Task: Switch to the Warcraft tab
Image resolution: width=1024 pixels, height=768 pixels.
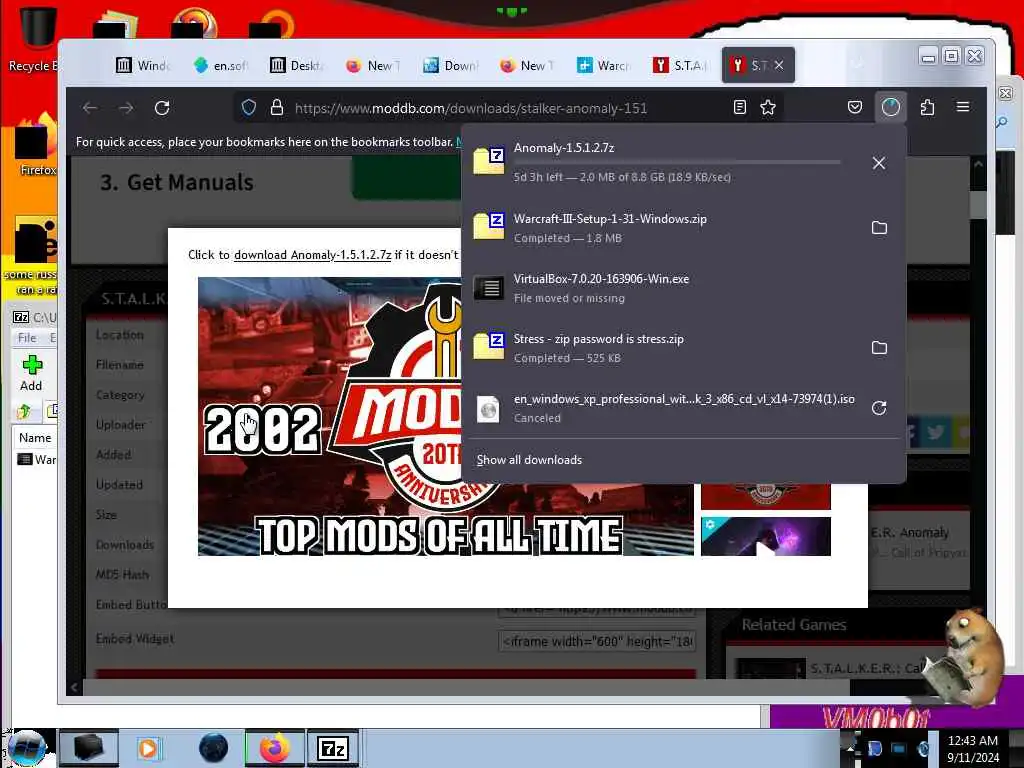Action: pyautogui.click(x=603, y=65)
